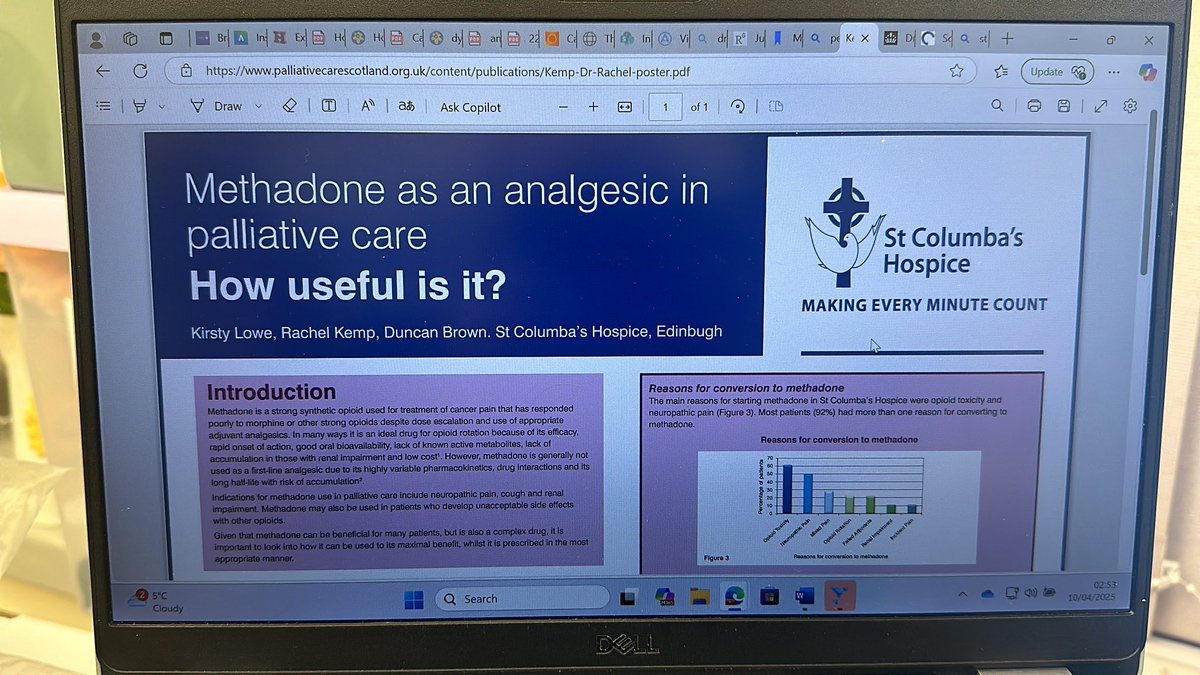
Task: View site information lock icon
Action: 186,71
